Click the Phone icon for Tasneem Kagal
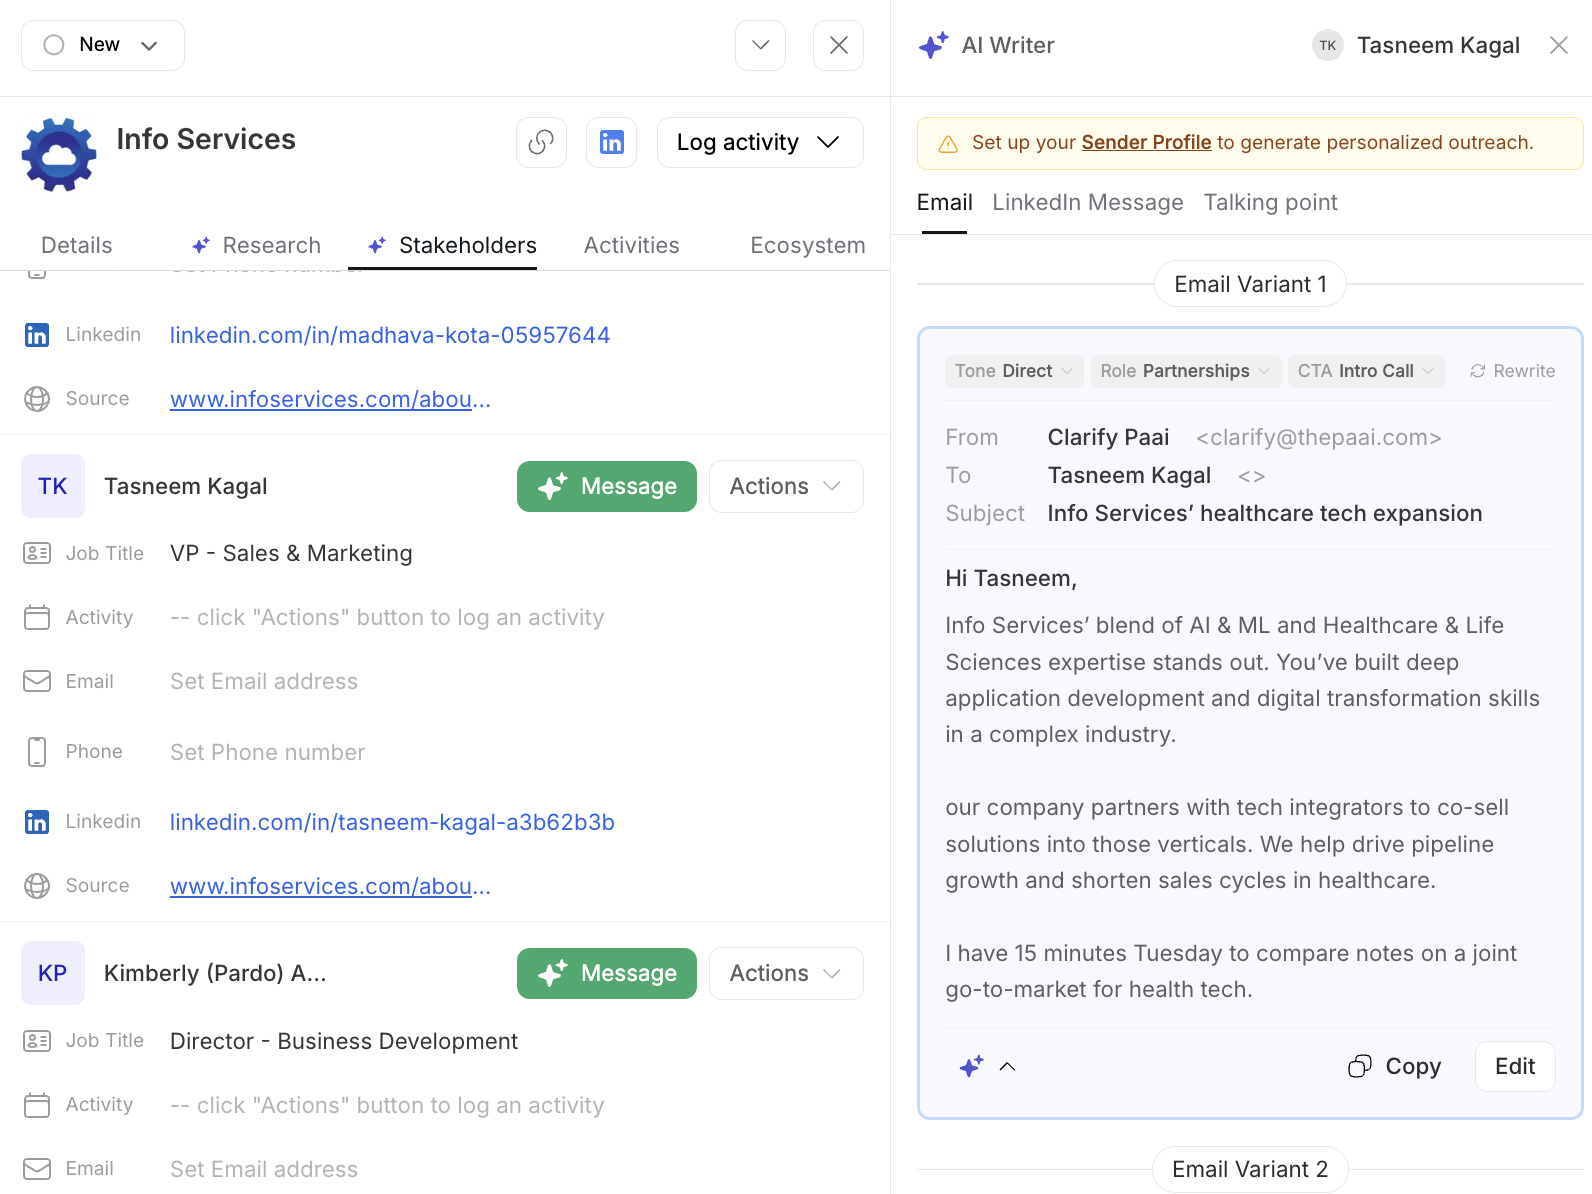The image size is (1592, 1194). click(x=37, y=752)
